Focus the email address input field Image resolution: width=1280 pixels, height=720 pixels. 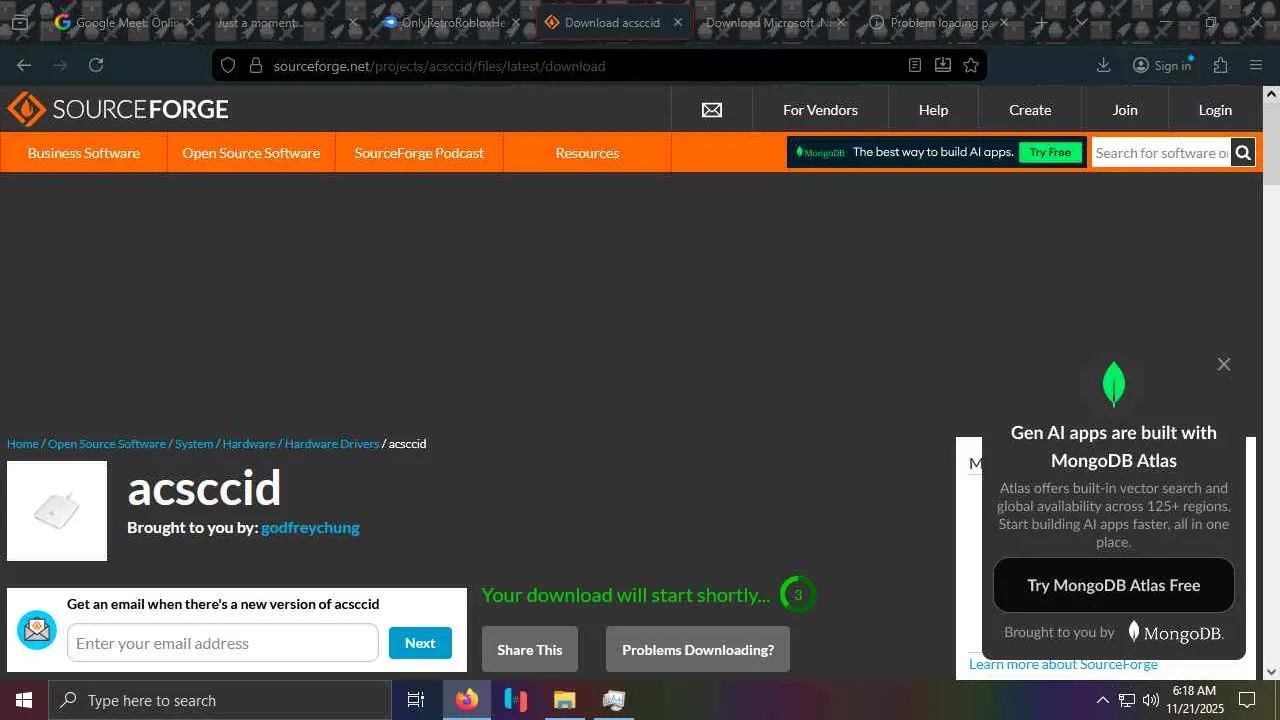[223, 643]
